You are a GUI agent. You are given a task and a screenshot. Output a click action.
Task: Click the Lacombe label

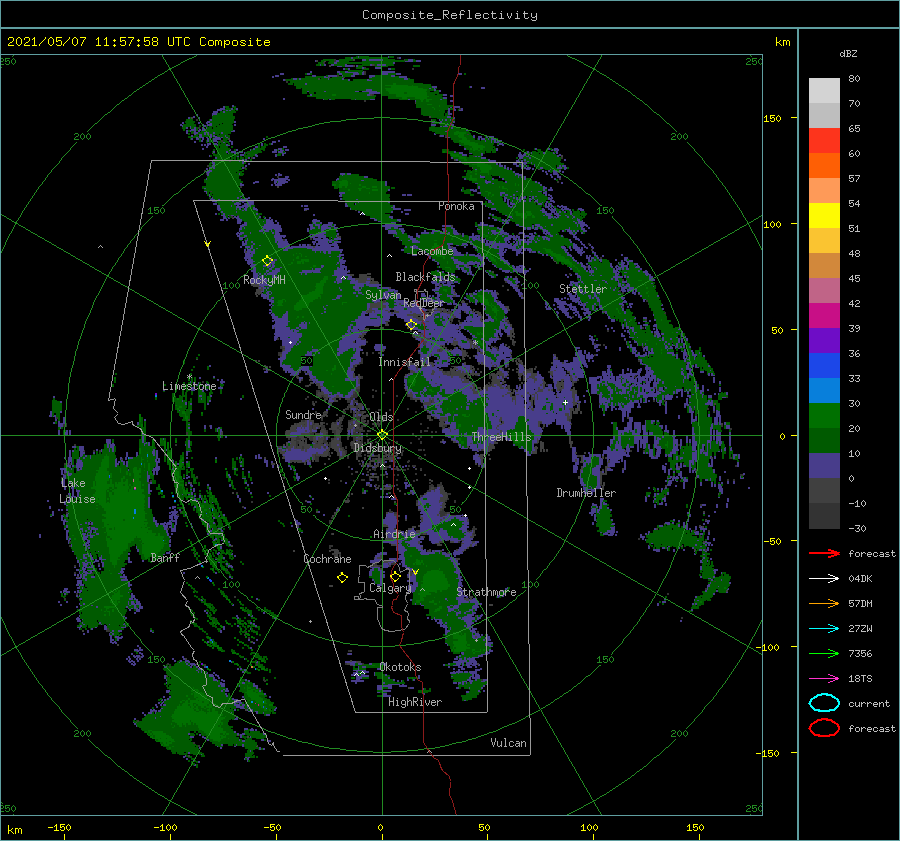[432, 251]
